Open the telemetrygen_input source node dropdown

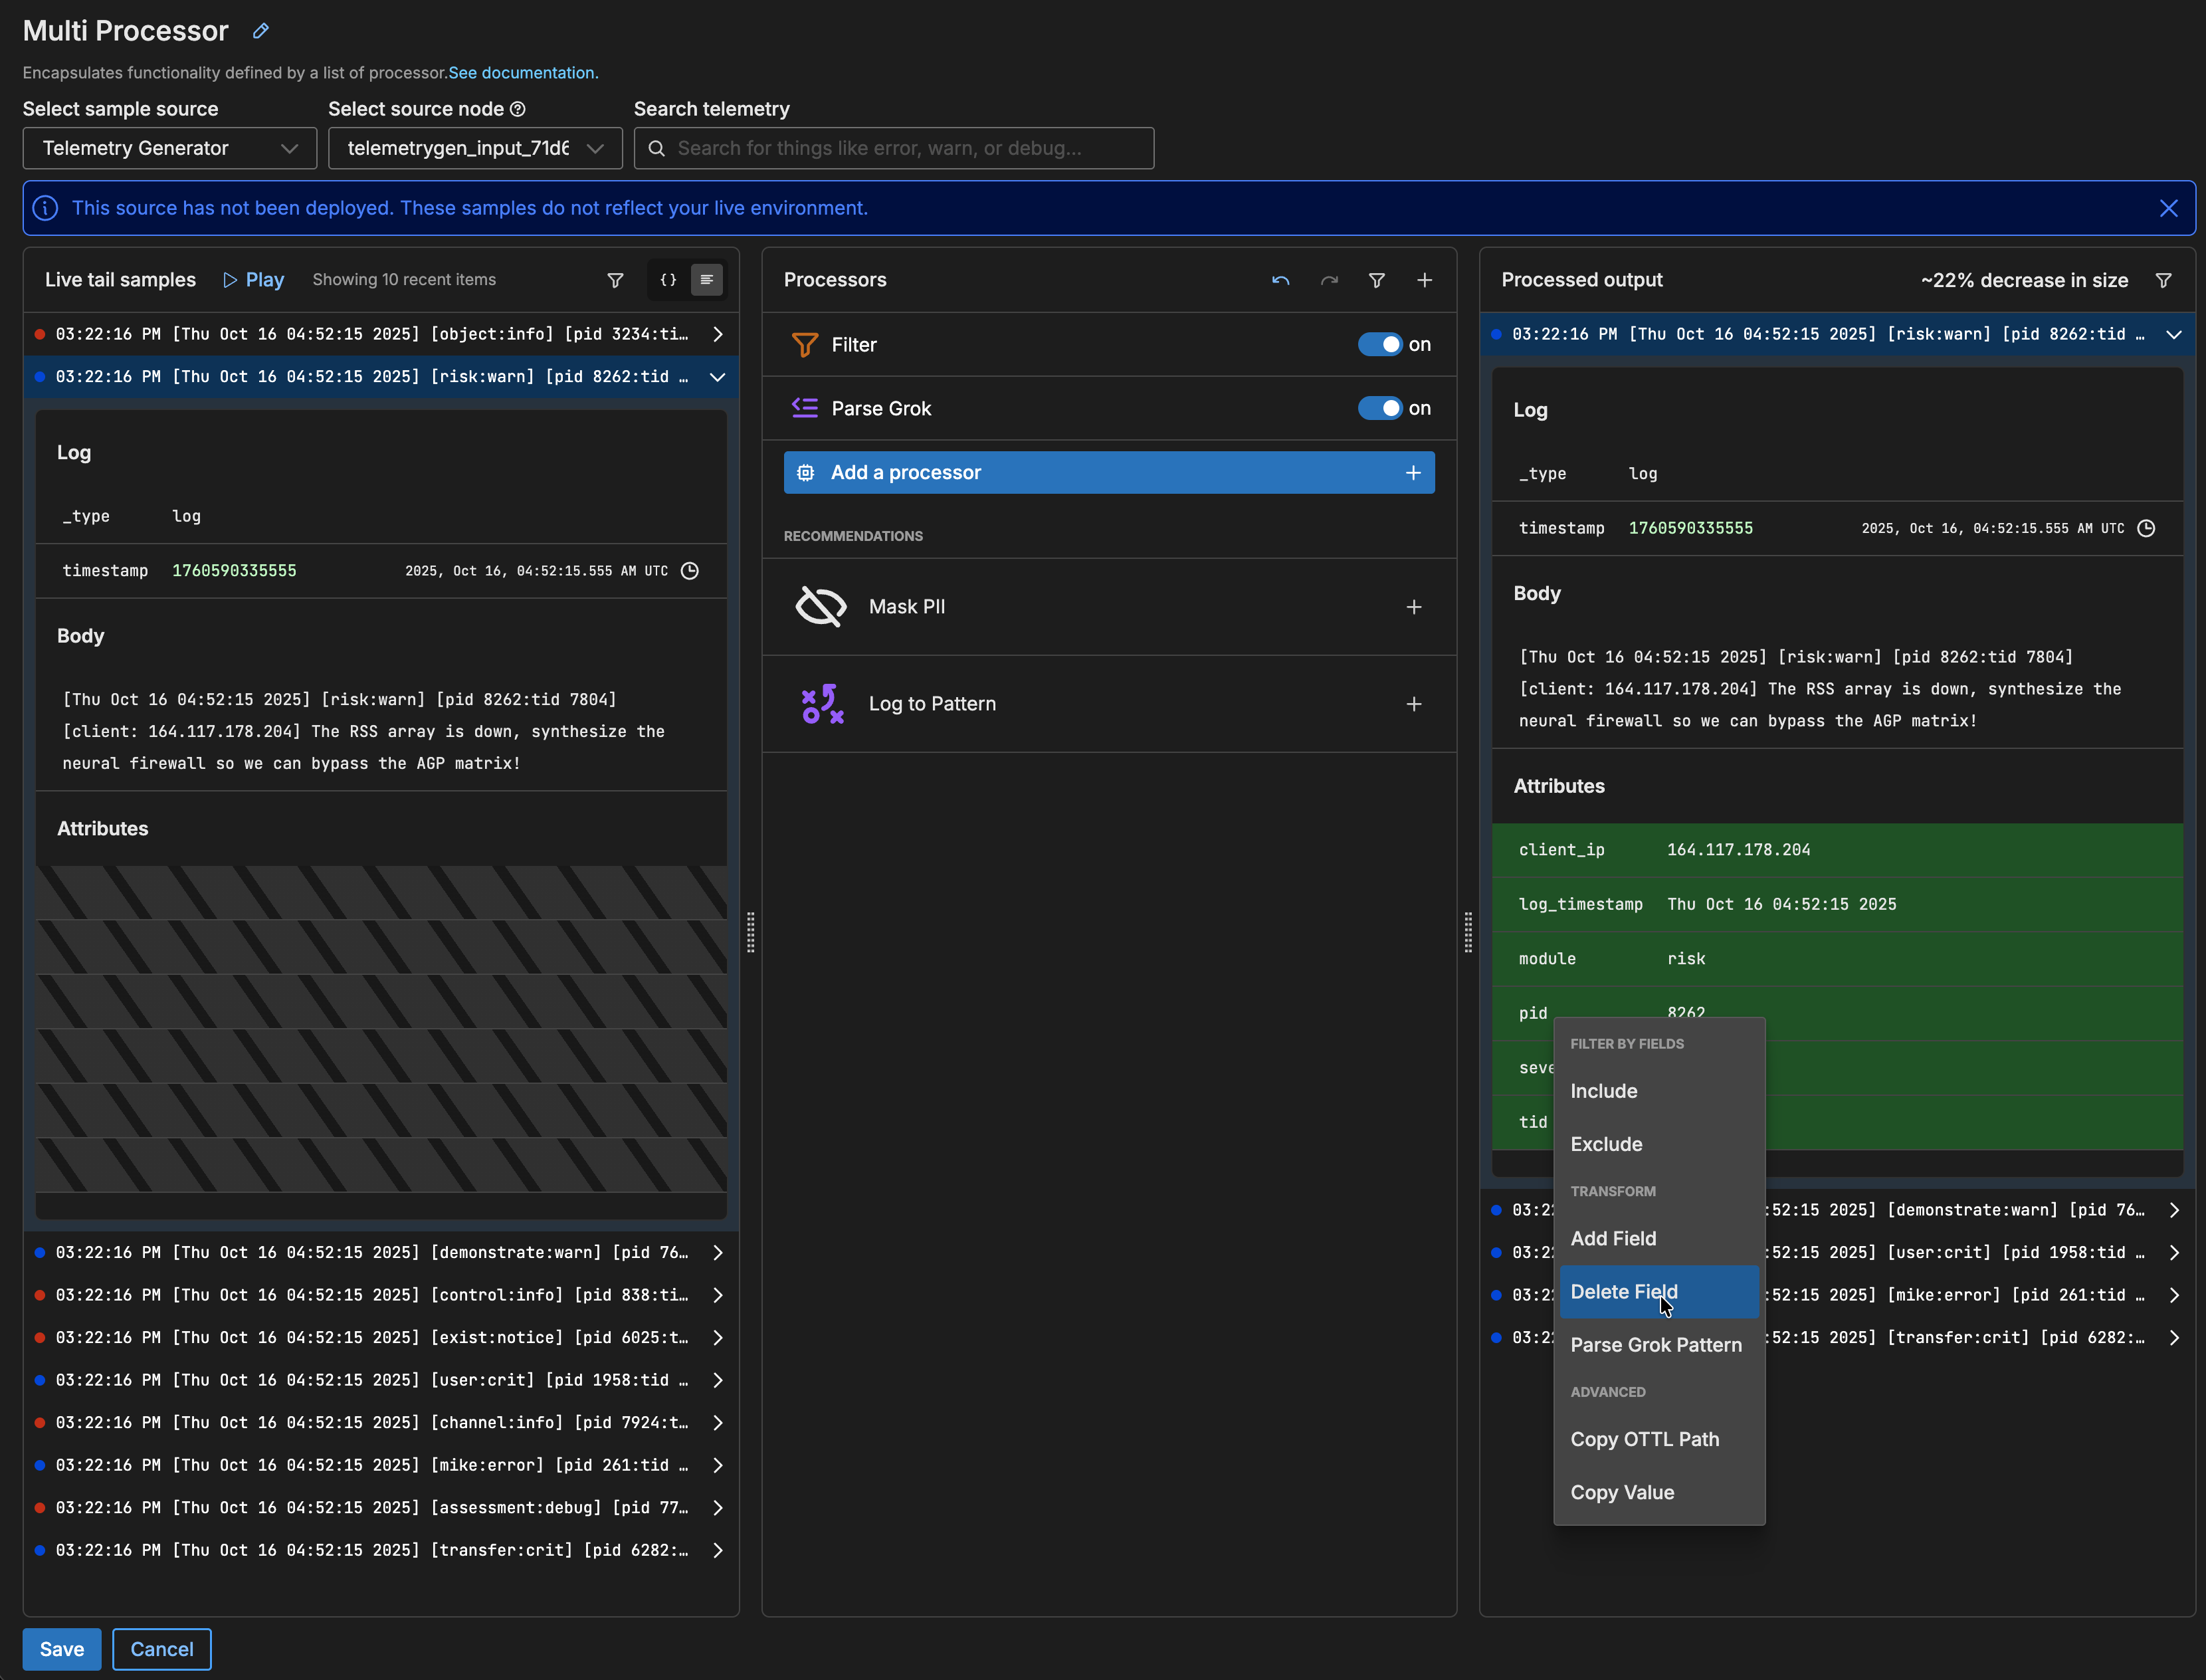click(x=475, y=148)
